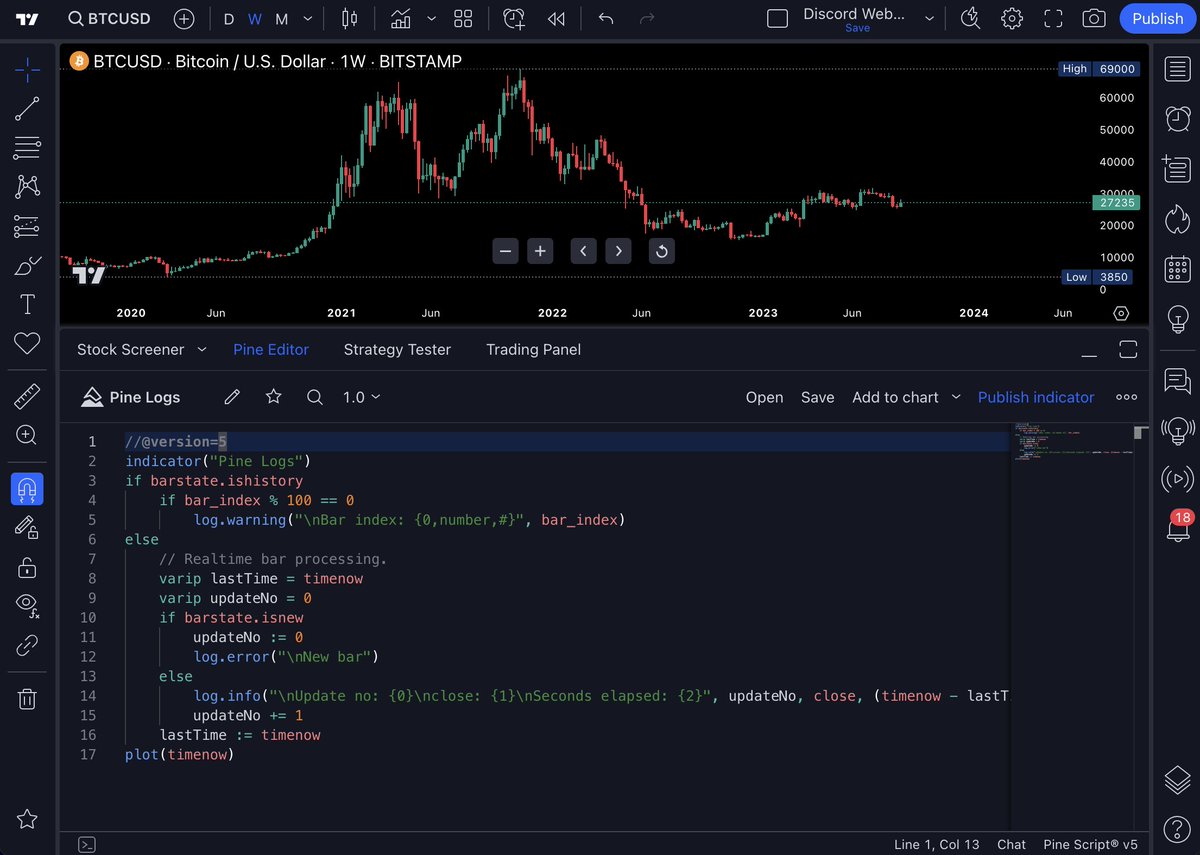
Task: Expand the arrow beside the Indicators icon
Action: 431,19
